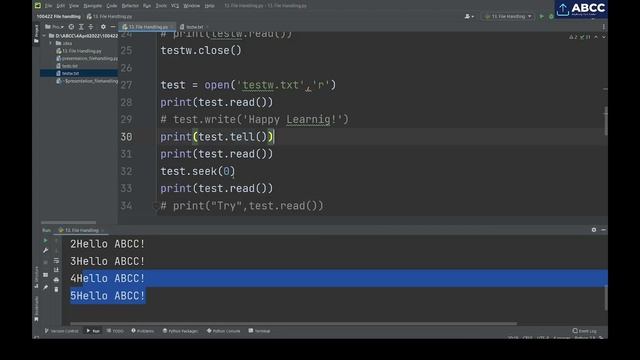Open the View menu
640x360 pixels.
pyautogui.click(x=74, y=6)
